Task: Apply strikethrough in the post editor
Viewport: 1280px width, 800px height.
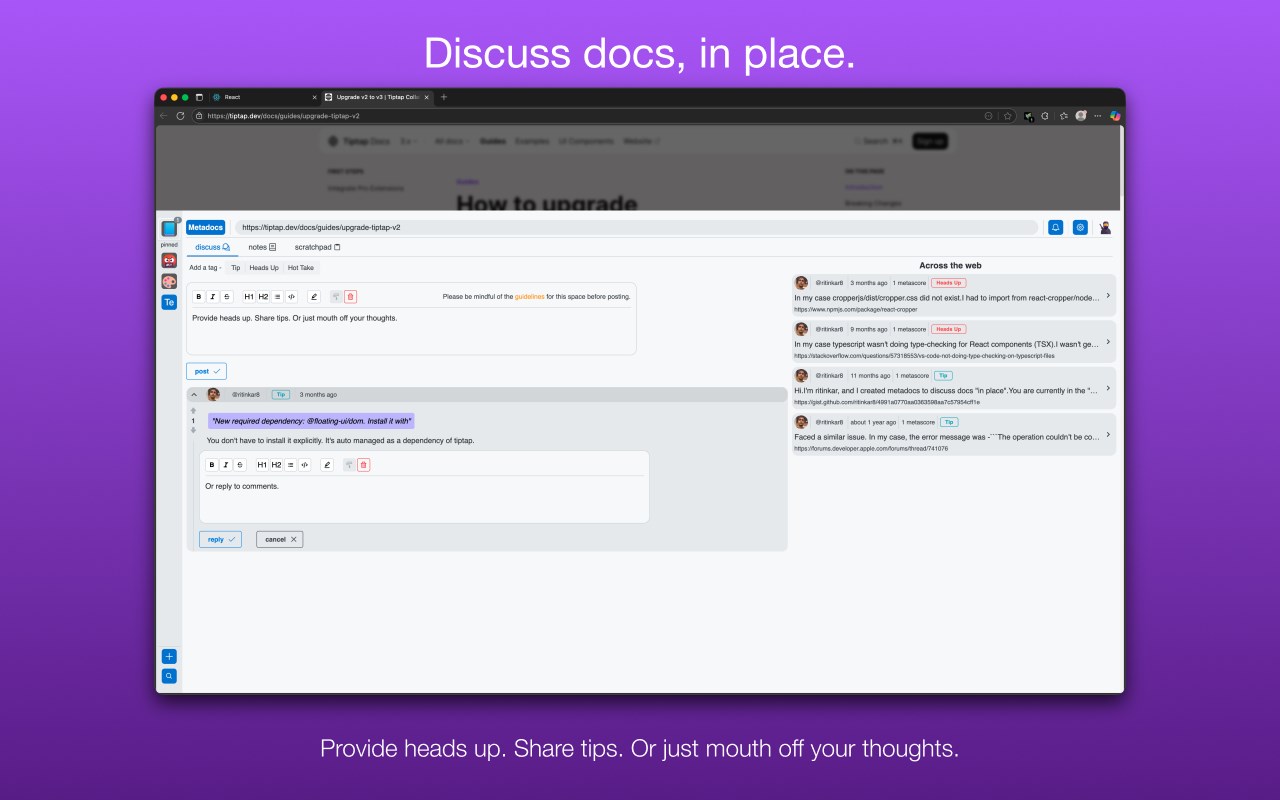Action: 227,297
